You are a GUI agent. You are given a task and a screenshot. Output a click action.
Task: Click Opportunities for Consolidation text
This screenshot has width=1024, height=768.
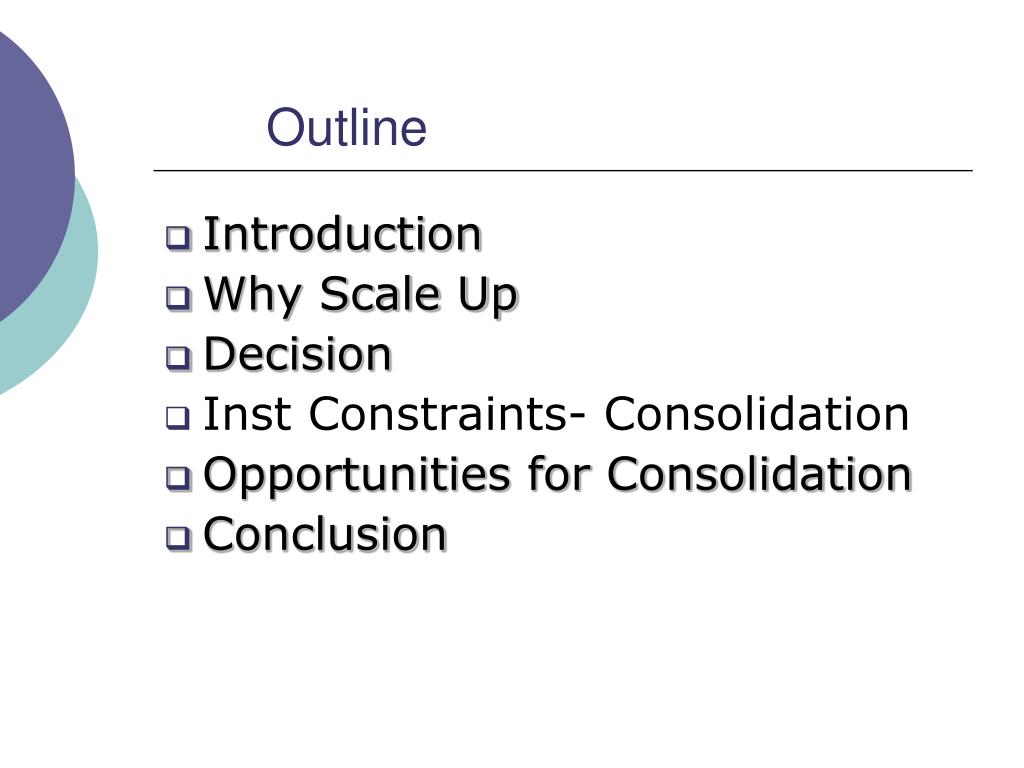[x=557, y=476]
